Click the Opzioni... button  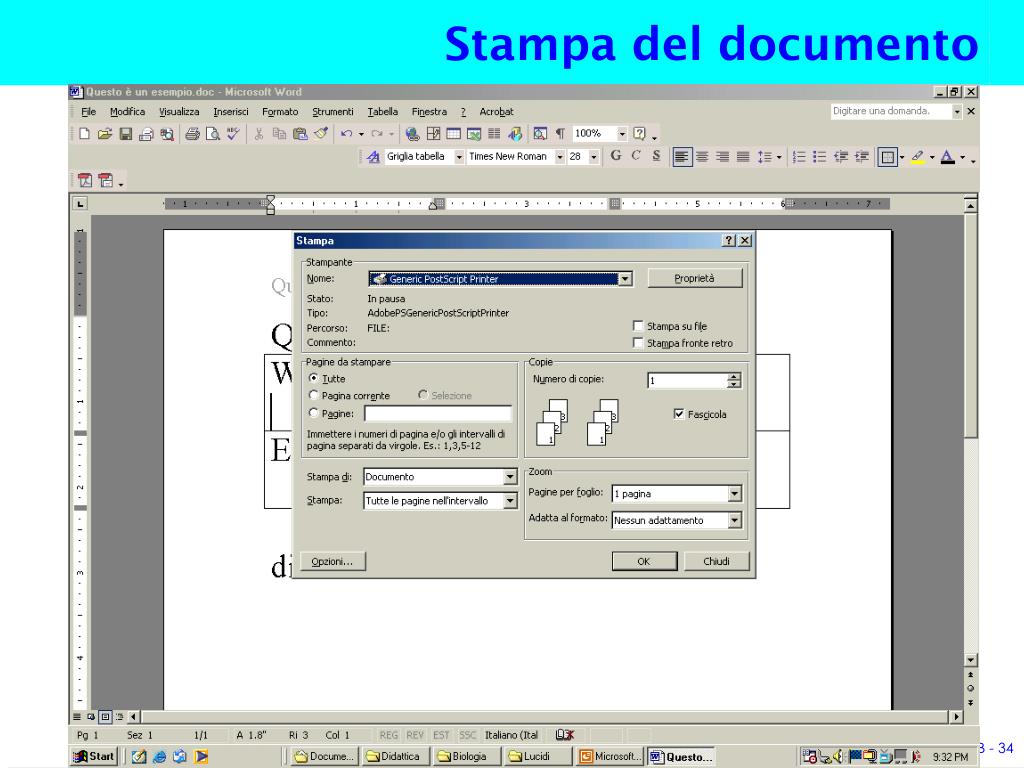332,561
